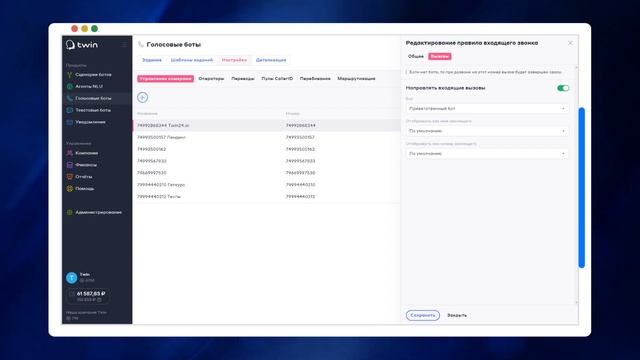Viewport: 640px width, 360px height.
Task: Switch to the Общее tab in the edit panel
Action: 416,56
